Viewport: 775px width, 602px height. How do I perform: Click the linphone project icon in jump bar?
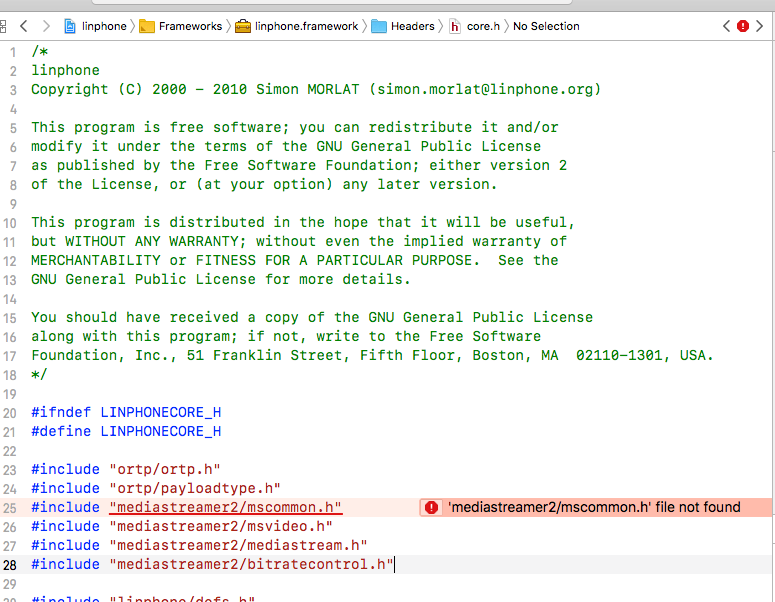click(70, 26)
